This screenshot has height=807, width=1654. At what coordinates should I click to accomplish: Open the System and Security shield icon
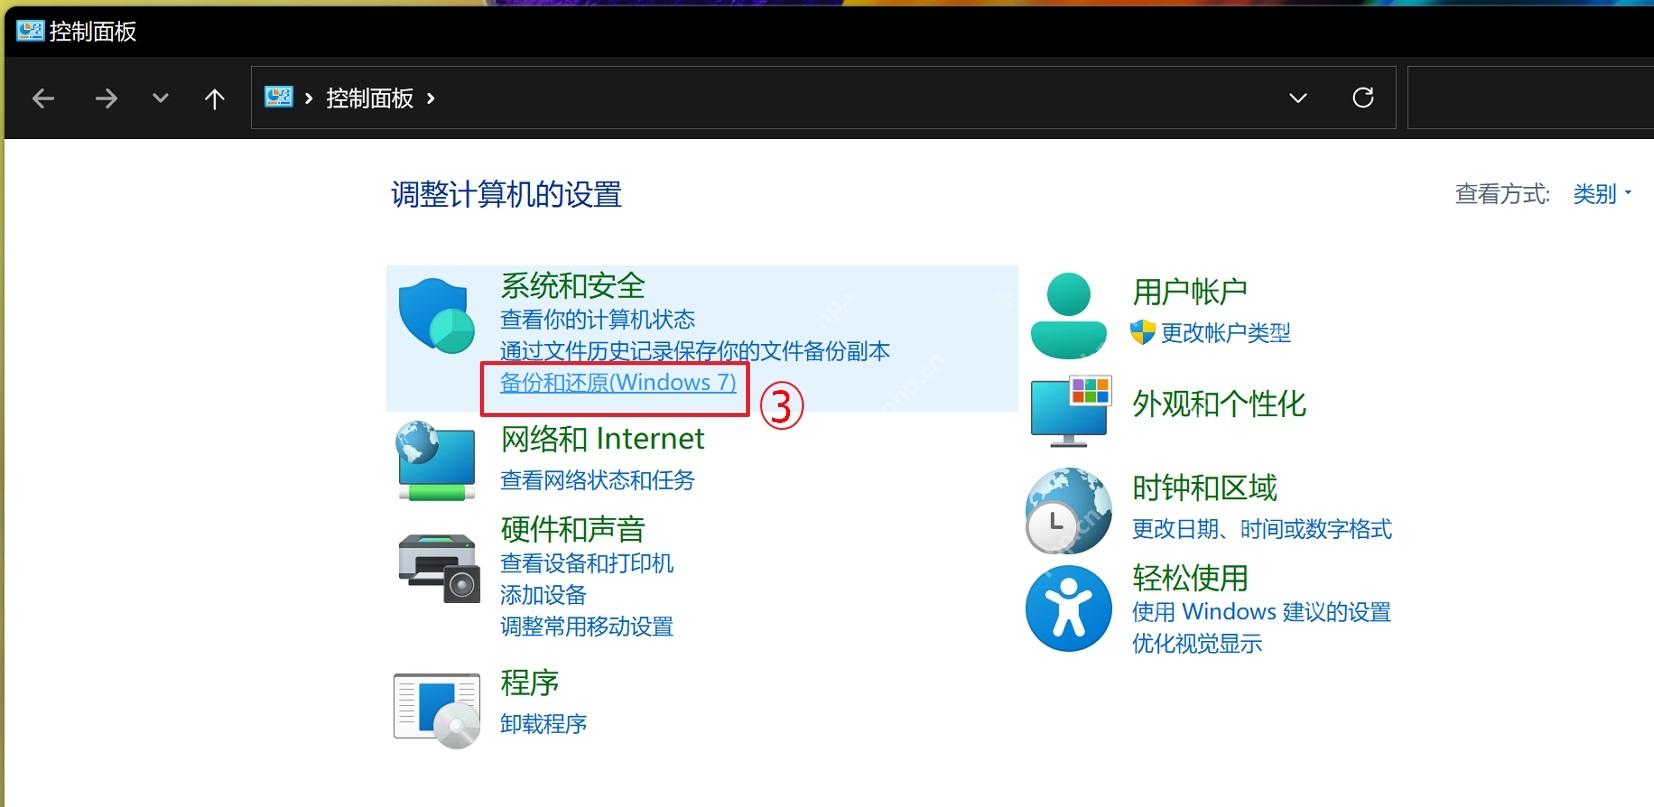436,316
